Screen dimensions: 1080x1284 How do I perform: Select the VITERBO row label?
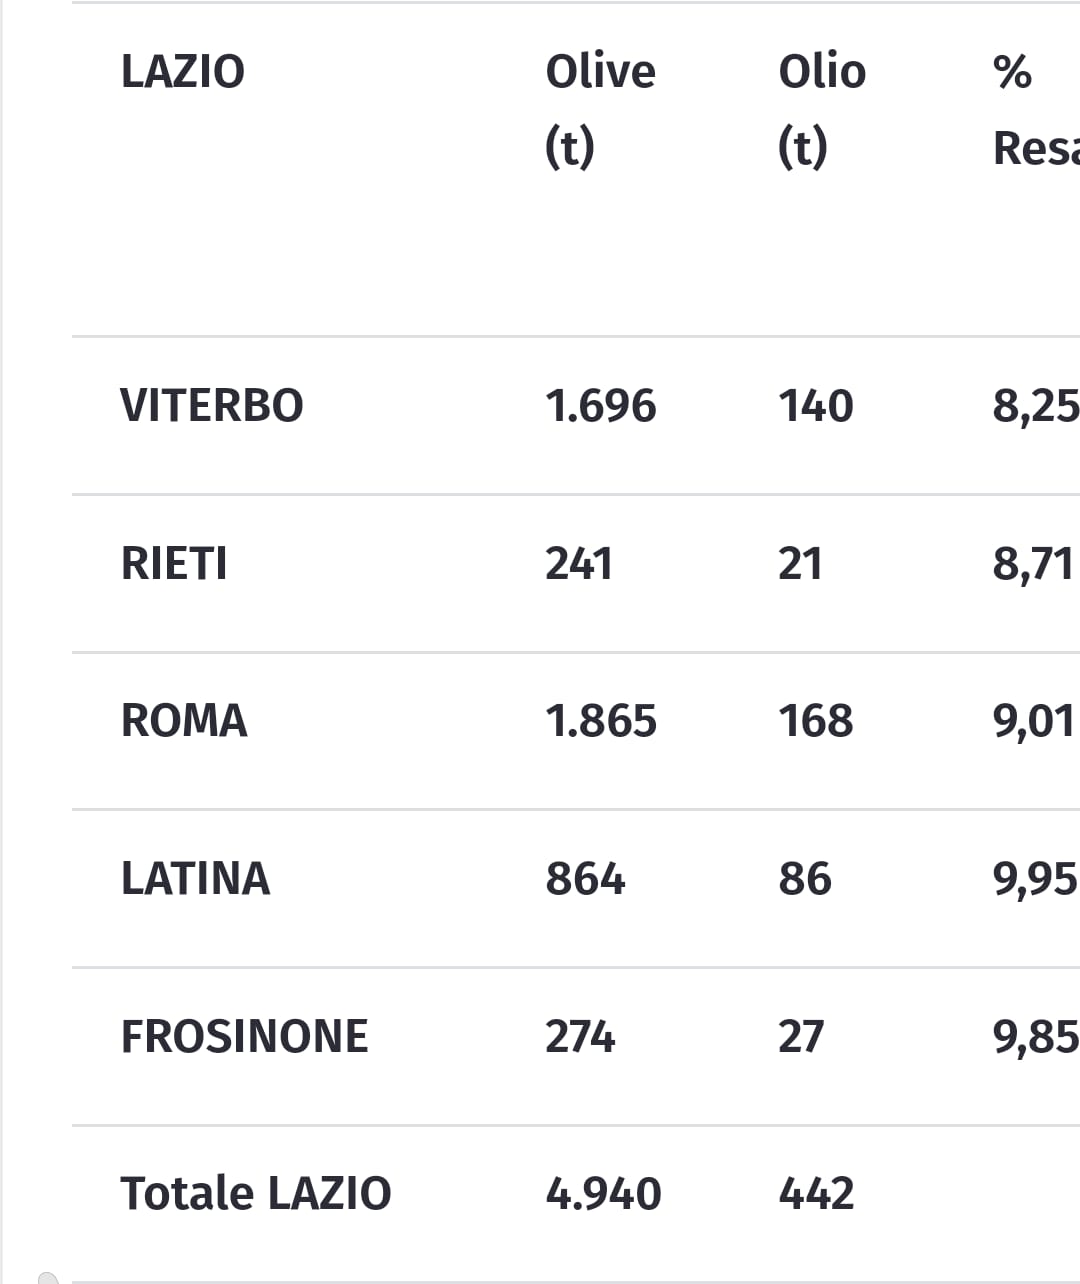coord(211,406)
